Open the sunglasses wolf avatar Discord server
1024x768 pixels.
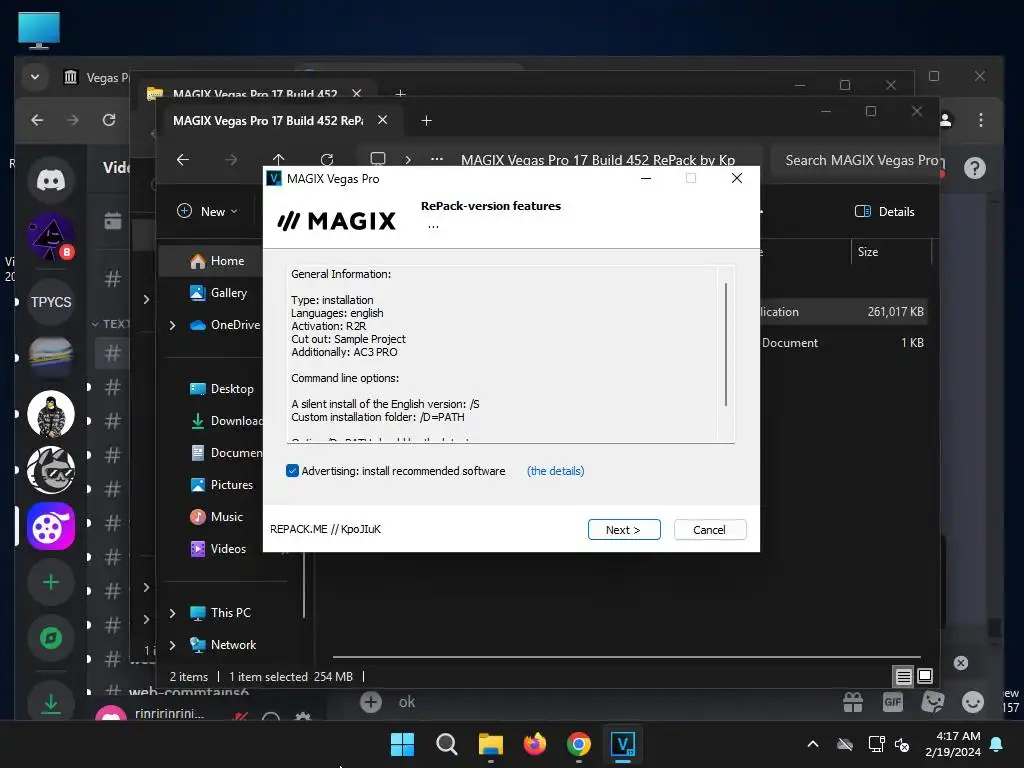tap(51, 470)
